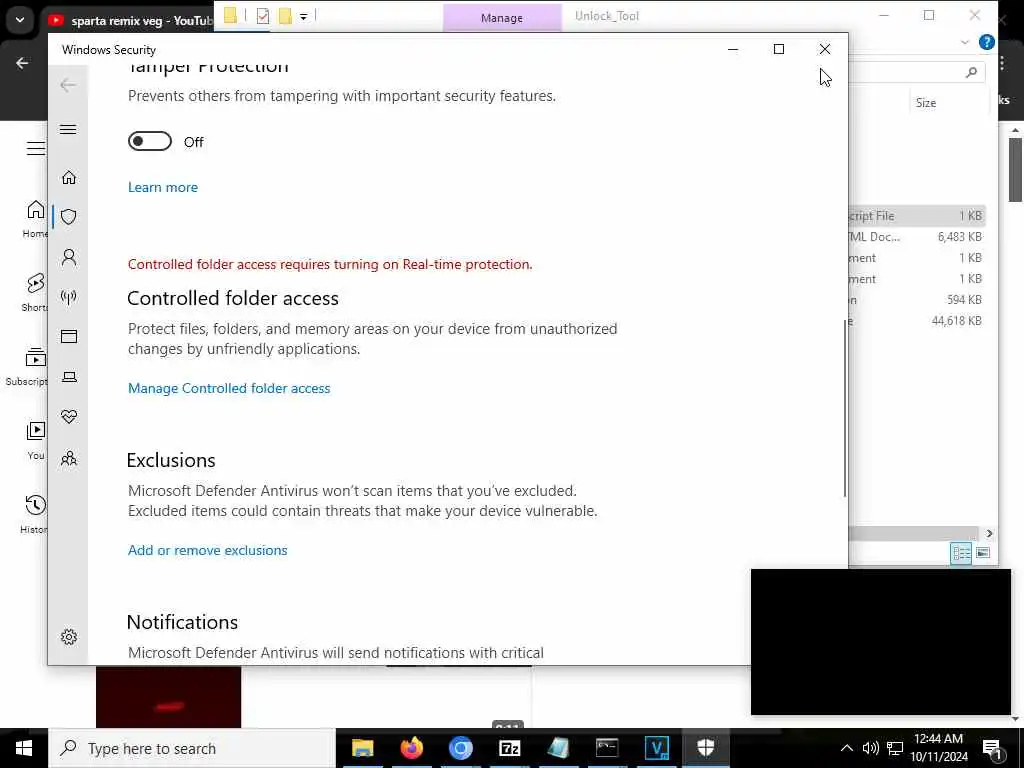Go back in Windows Security window
This screenshot has height=768, width=1024.
point(68,85)
